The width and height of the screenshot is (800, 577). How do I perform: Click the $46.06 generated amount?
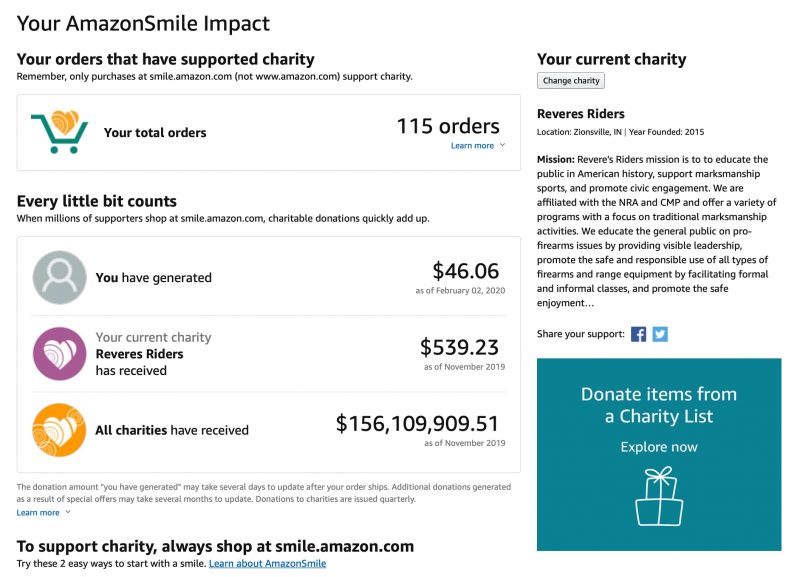coord(465,271)
